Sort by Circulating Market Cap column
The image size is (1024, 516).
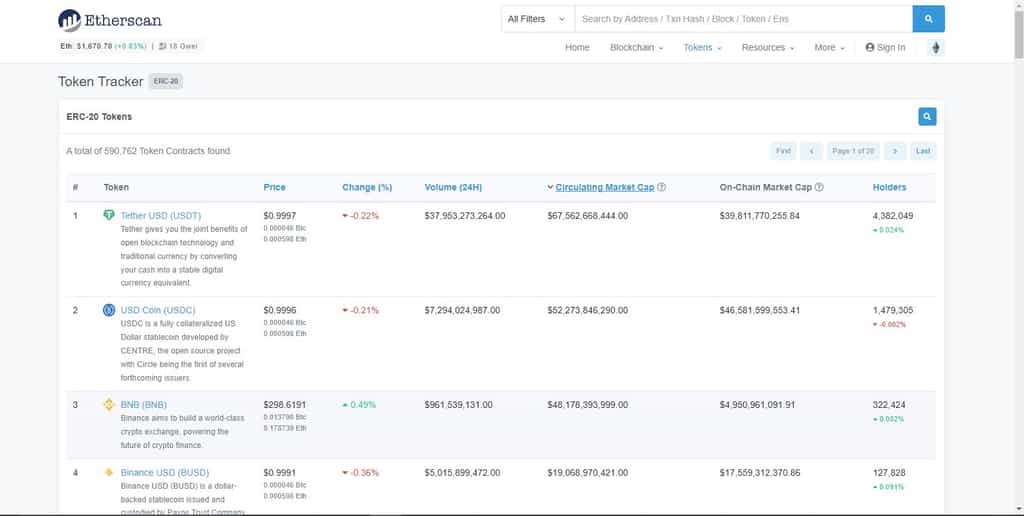[x=604, y=187]
